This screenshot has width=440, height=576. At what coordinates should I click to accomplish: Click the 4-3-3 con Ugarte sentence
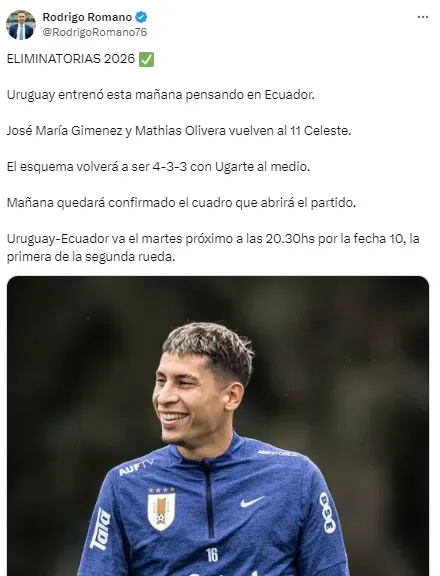tap(158, 167)
